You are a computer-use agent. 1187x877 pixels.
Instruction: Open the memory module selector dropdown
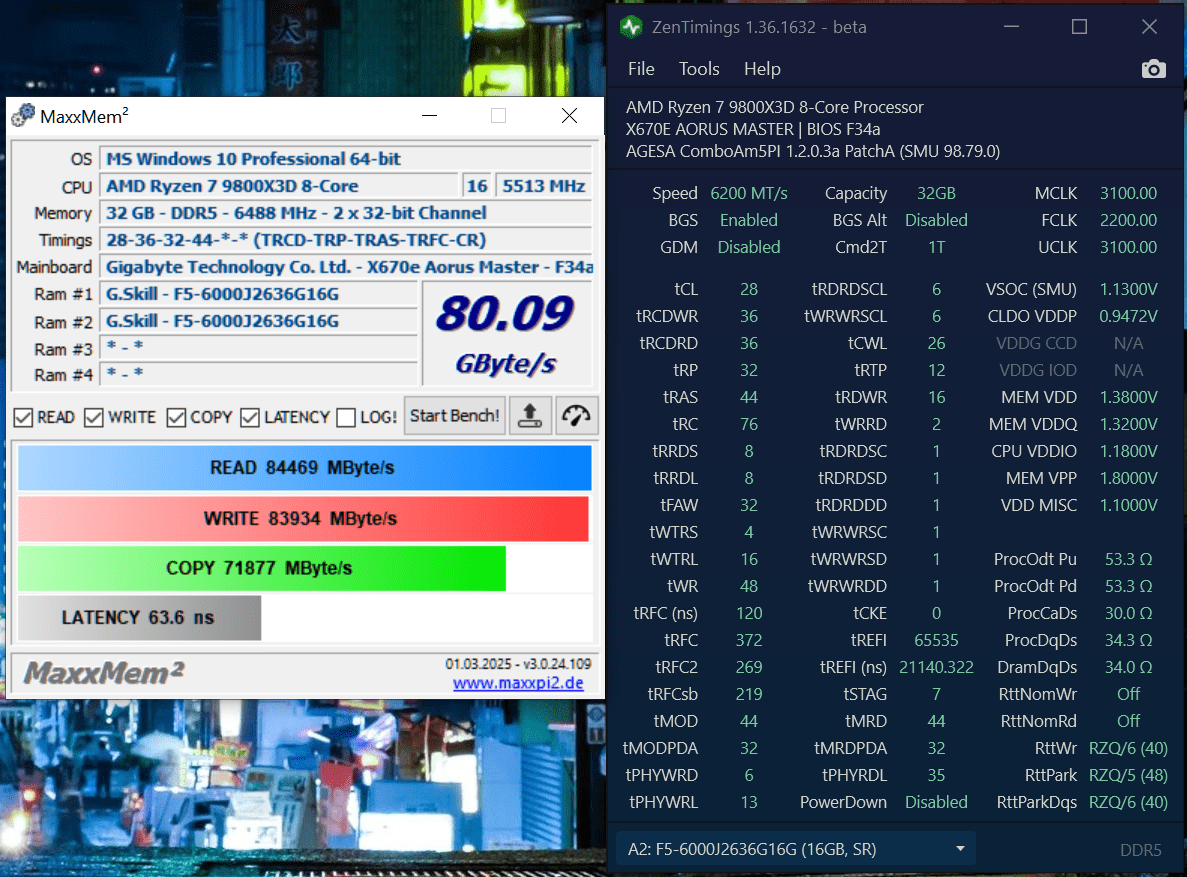pyautogui.click(x=796, y=849)
